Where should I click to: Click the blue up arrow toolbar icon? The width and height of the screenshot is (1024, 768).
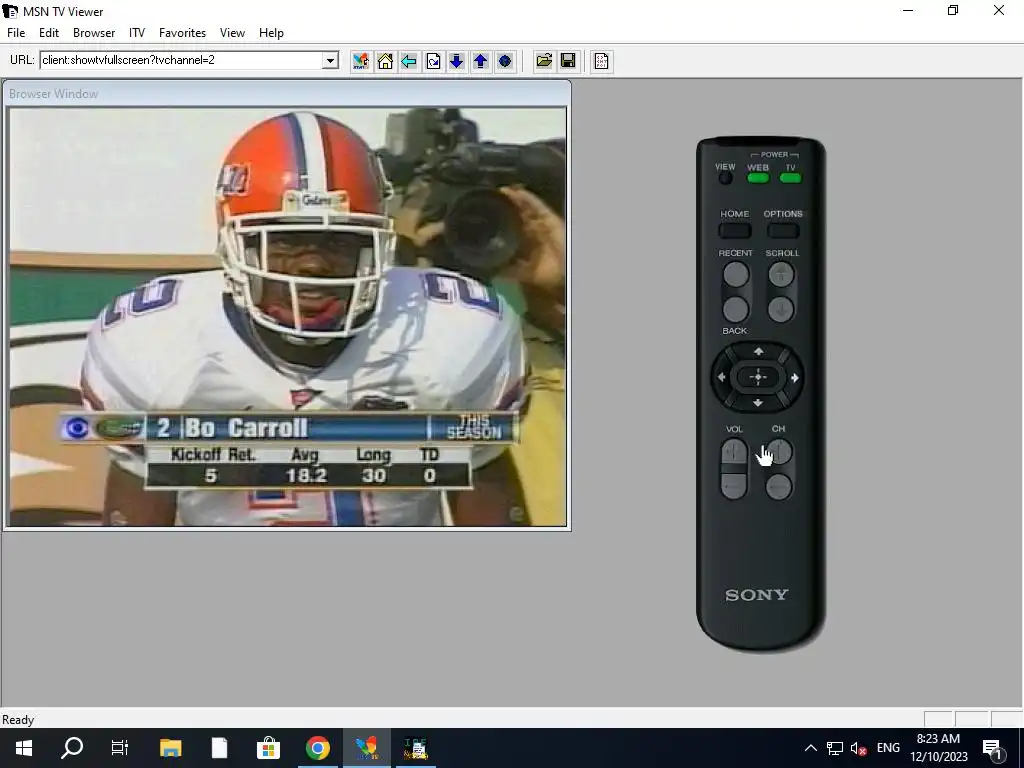pyautogui.click(x=481, y=61)
